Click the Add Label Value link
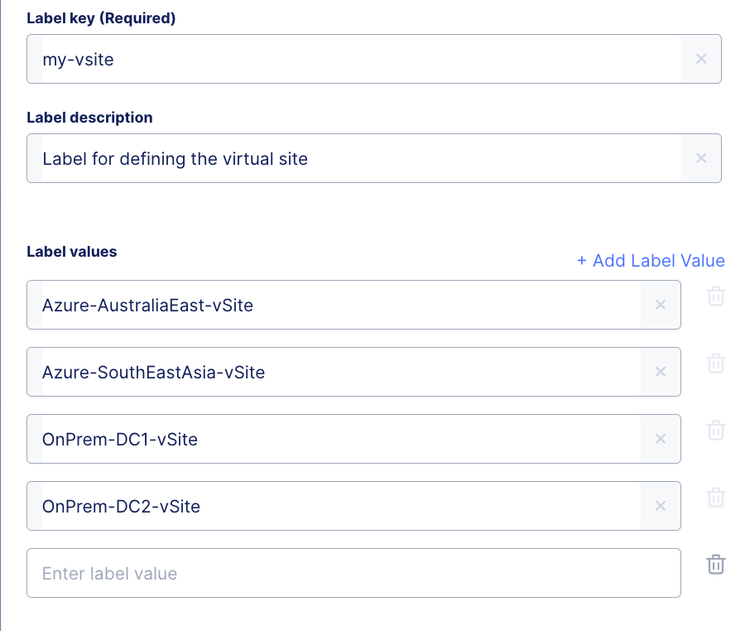Viewport: 750px width, 631px height. 650,260
